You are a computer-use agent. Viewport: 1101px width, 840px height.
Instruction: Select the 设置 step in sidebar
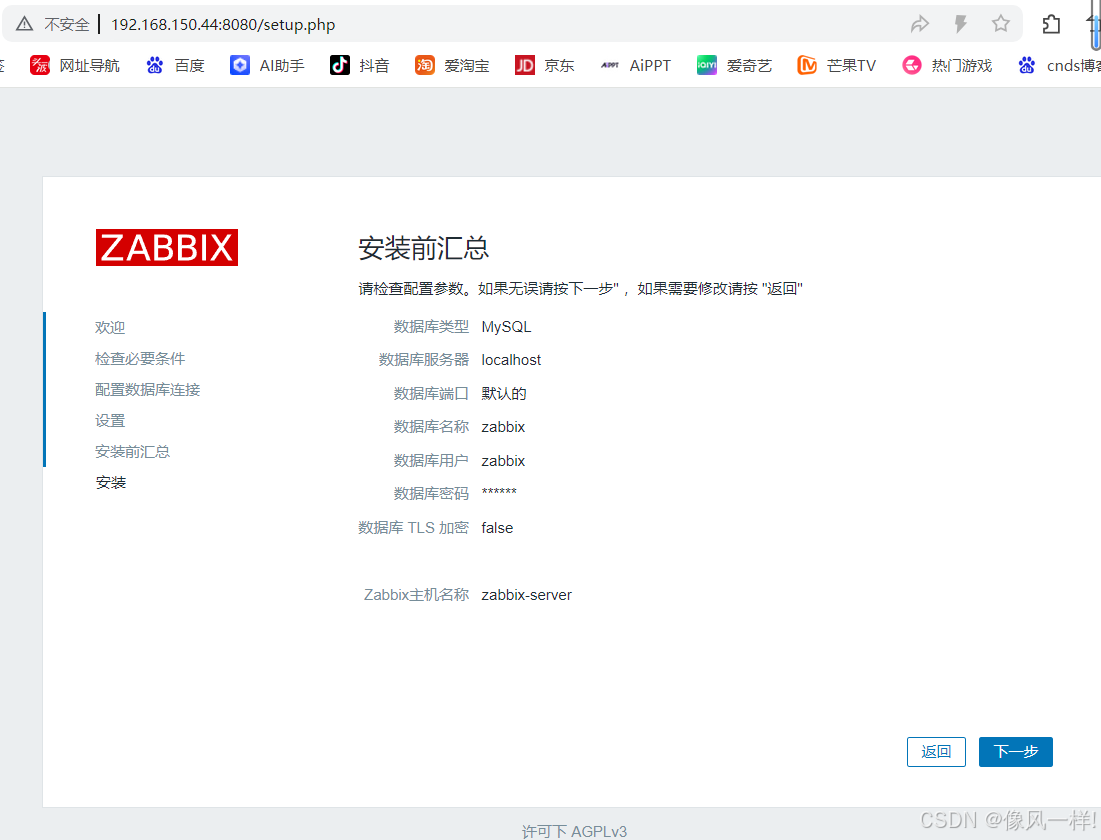[x=110, y=420]
